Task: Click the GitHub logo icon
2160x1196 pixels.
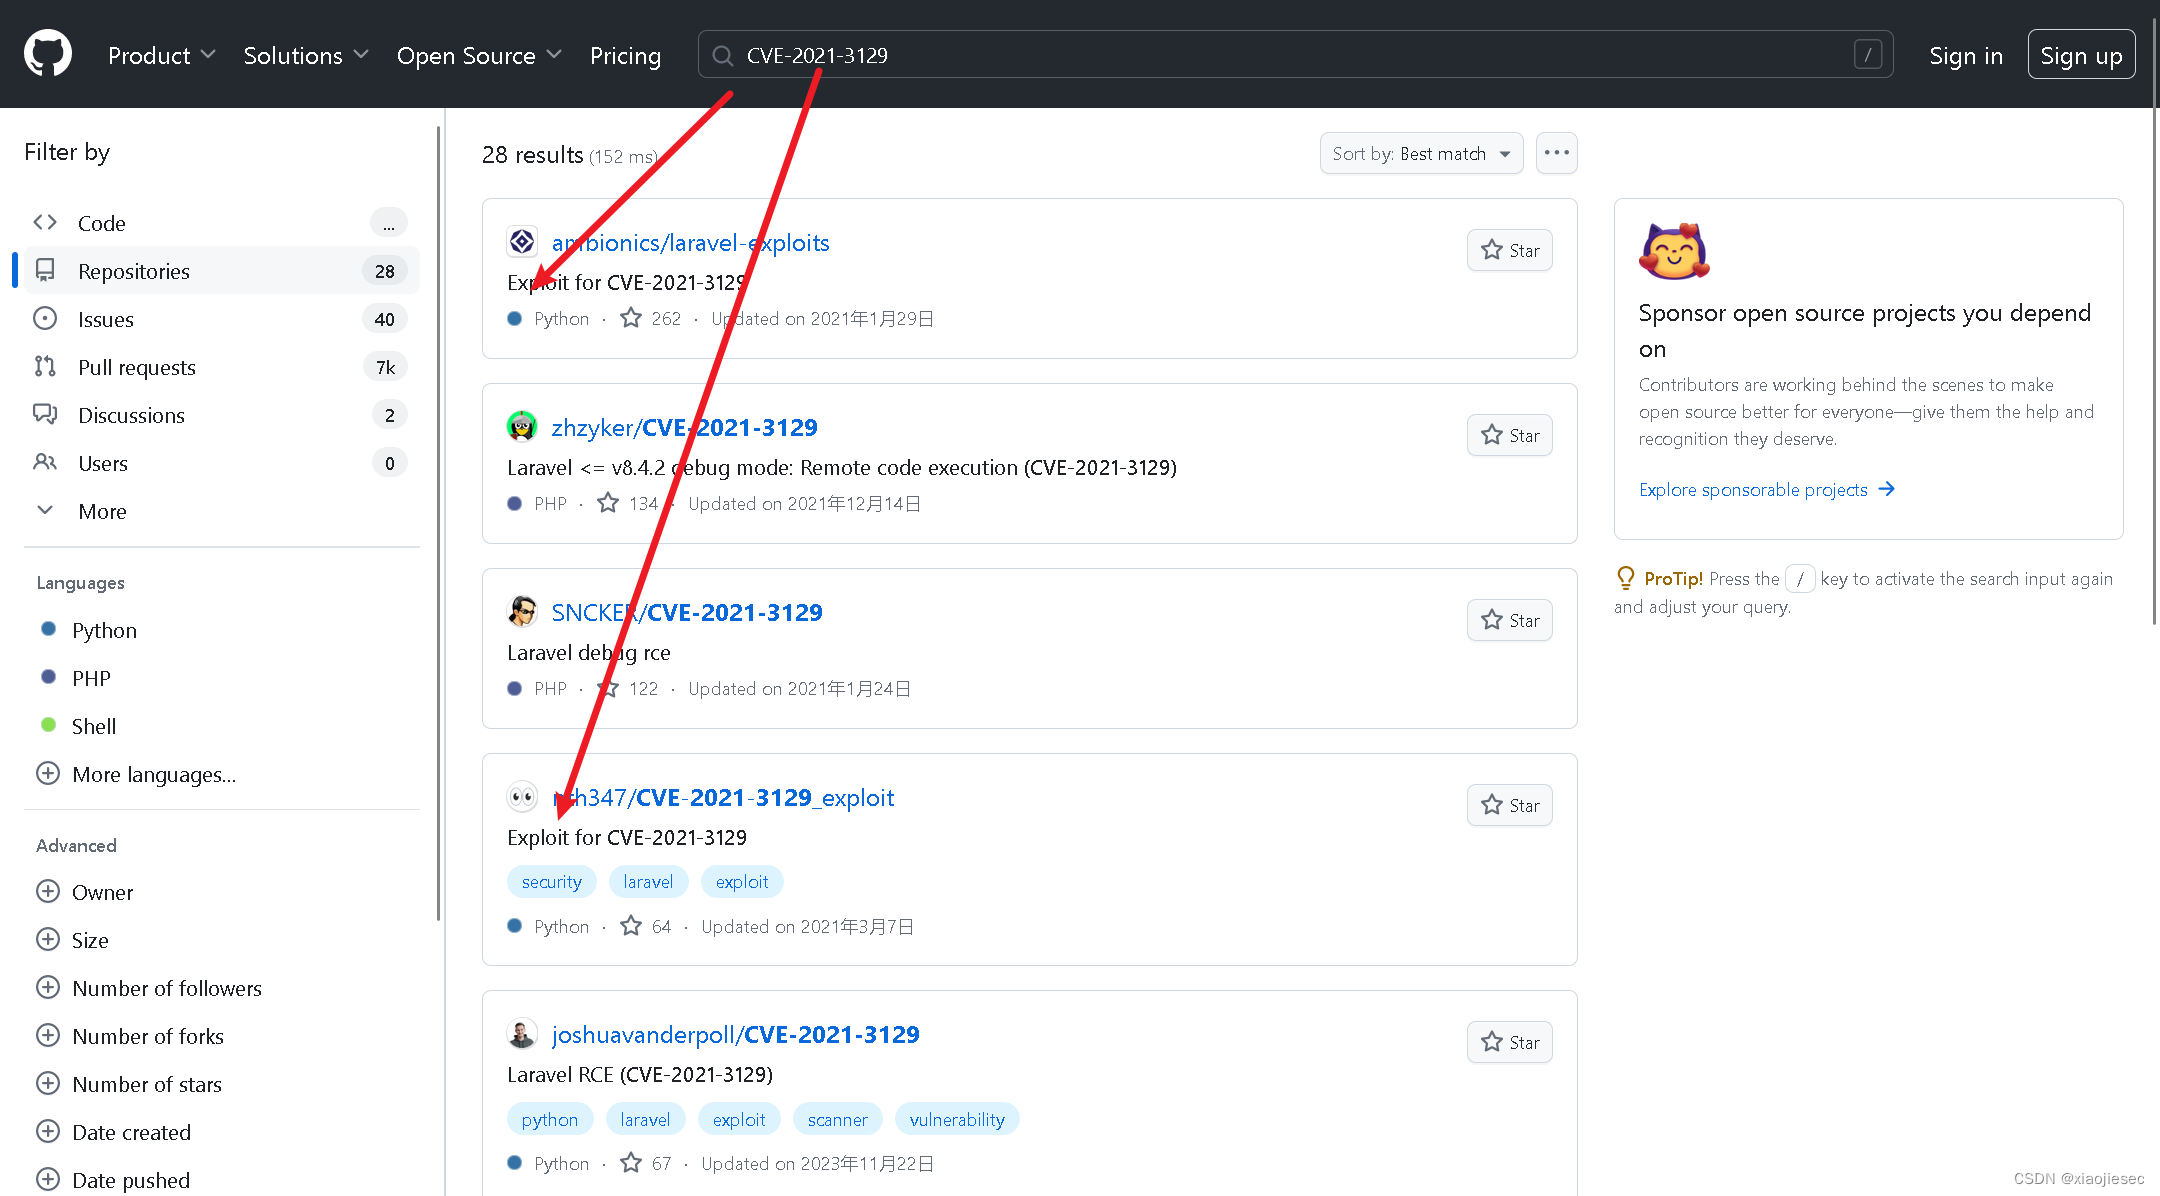Action: (x=47, y=53)
